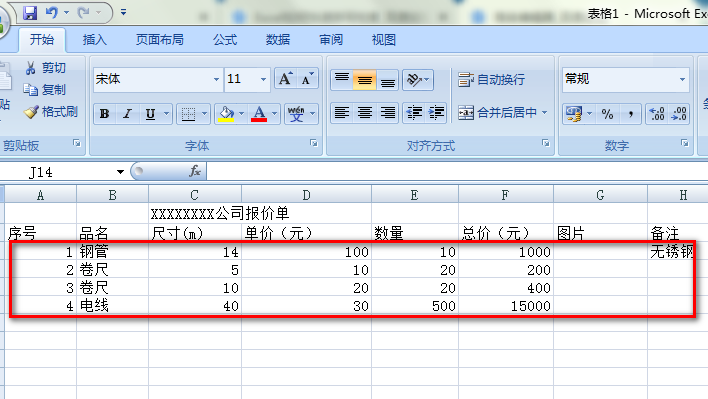Toggle 自动换行 wrap text

(492, 80)
